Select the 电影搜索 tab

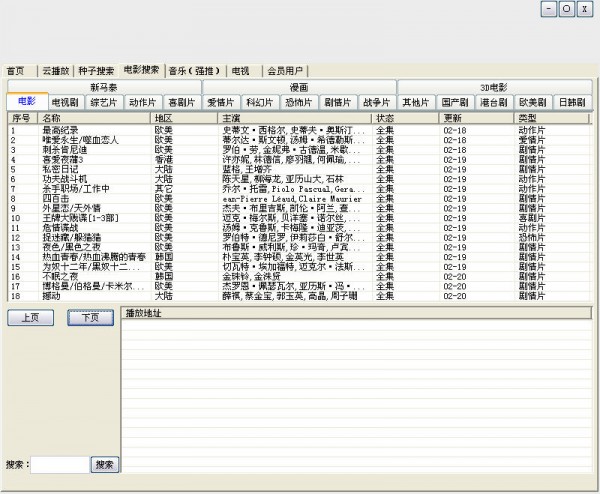coord(142,70)
